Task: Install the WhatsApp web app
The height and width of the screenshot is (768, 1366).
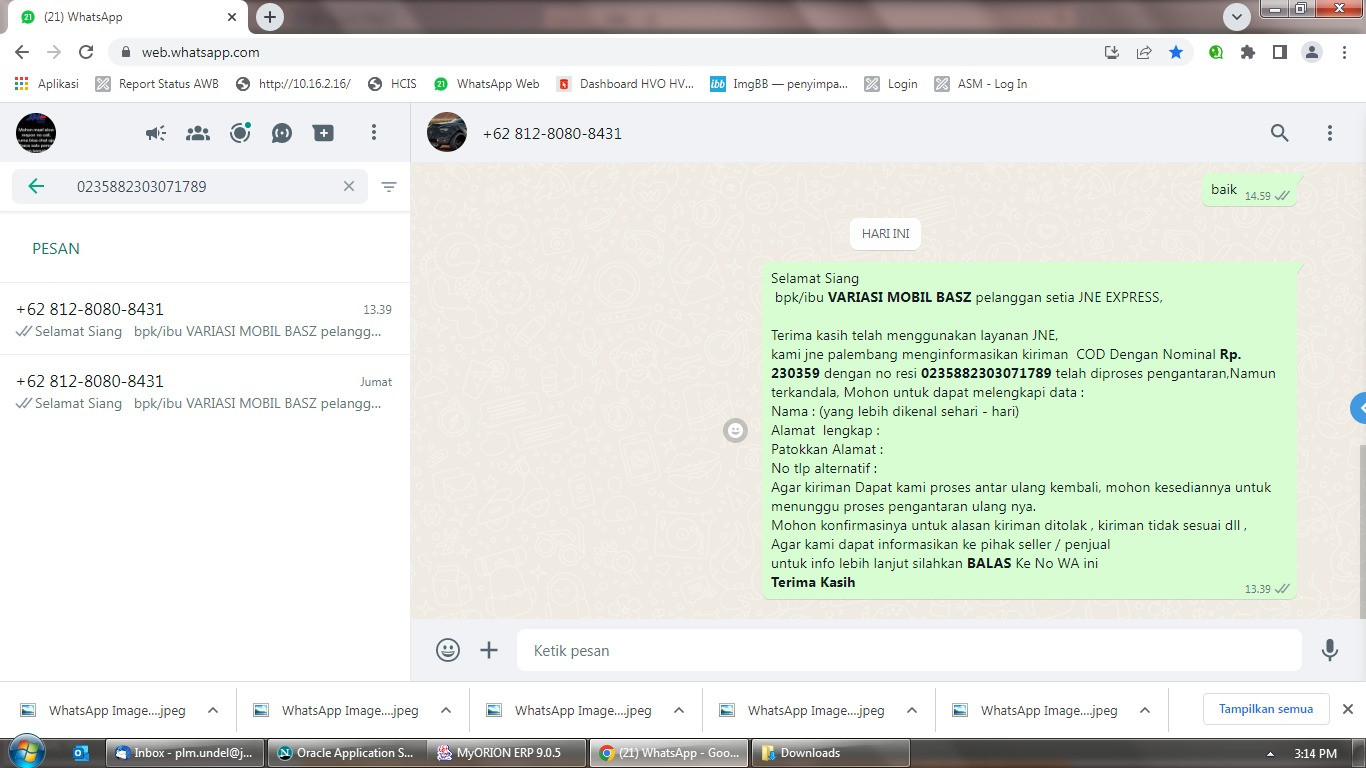Action: point(1112,52)
